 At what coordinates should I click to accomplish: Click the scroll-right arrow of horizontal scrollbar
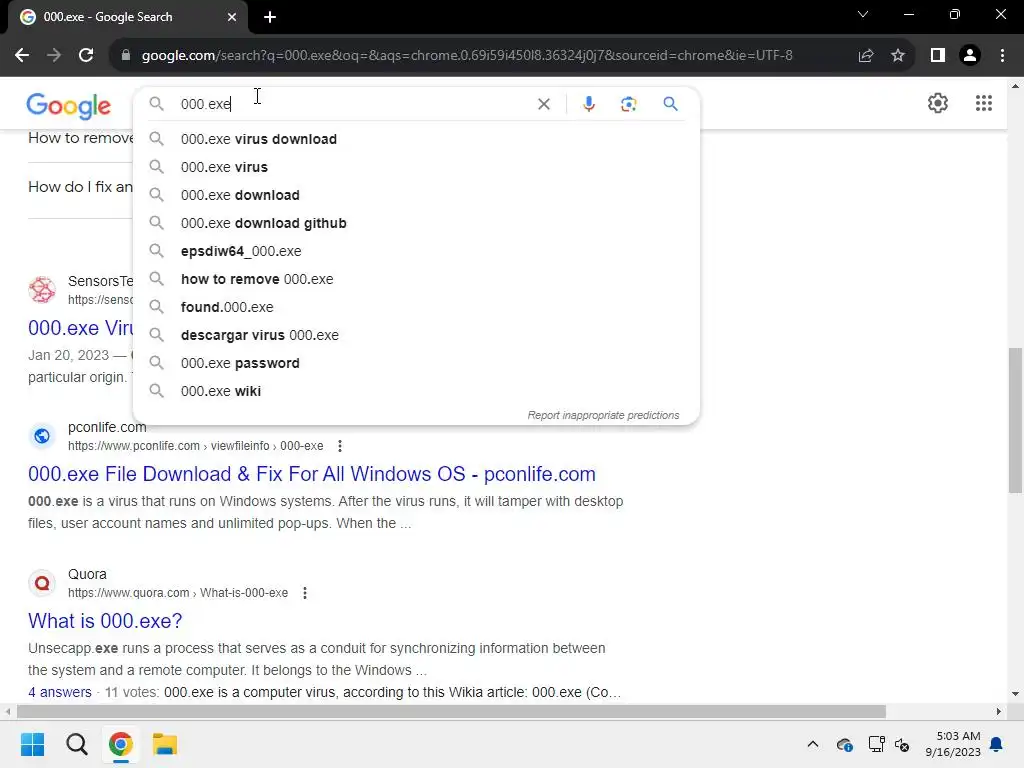[999, 711]
